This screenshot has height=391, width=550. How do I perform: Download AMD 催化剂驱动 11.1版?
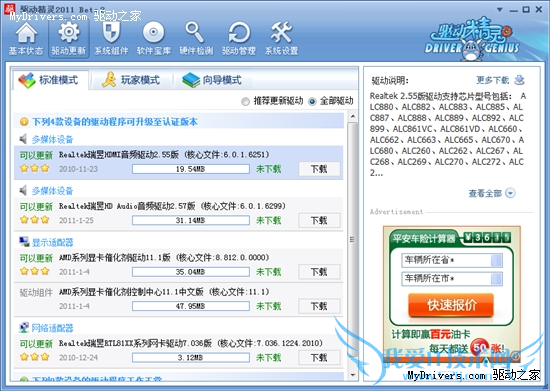pos(319,272)
